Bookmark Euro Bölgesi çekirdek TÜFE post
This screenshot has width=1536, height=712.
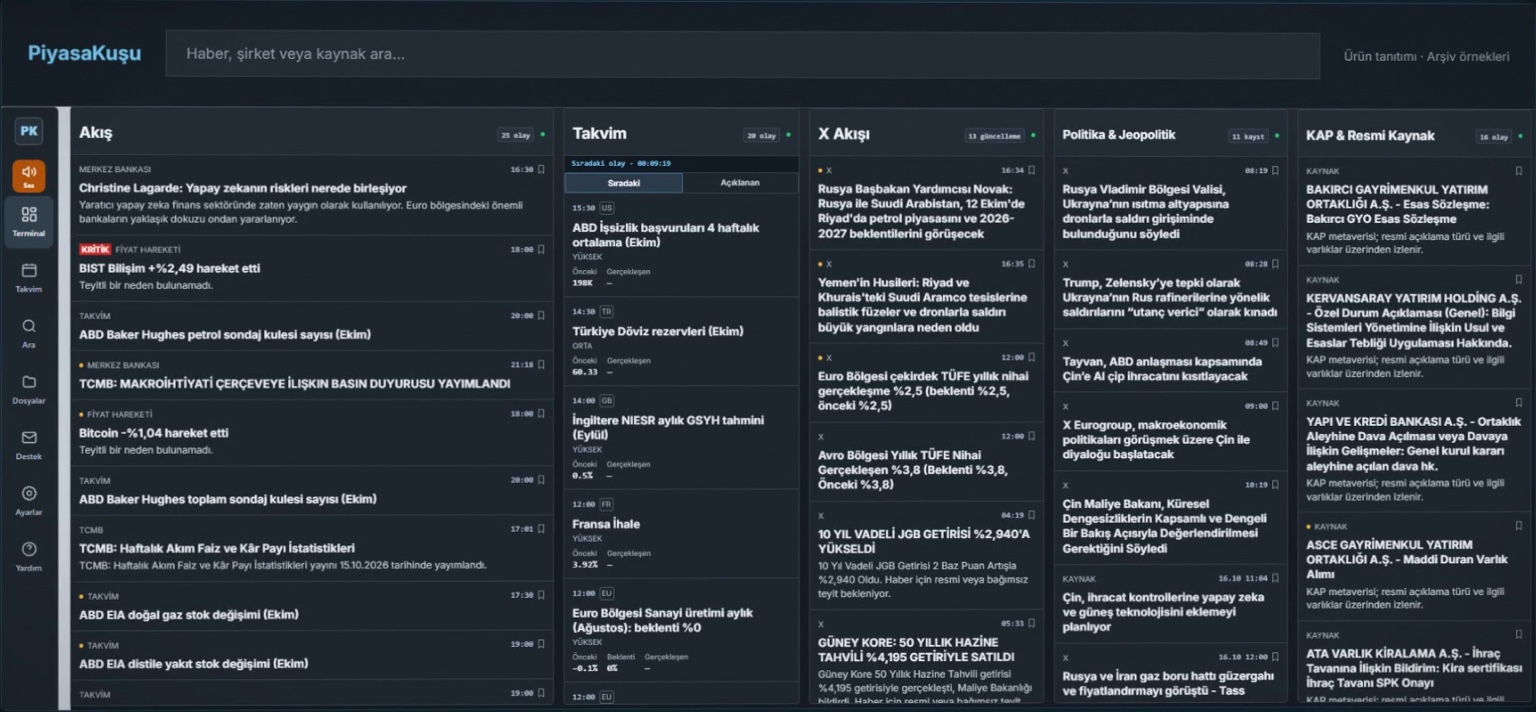[1031, 357]
